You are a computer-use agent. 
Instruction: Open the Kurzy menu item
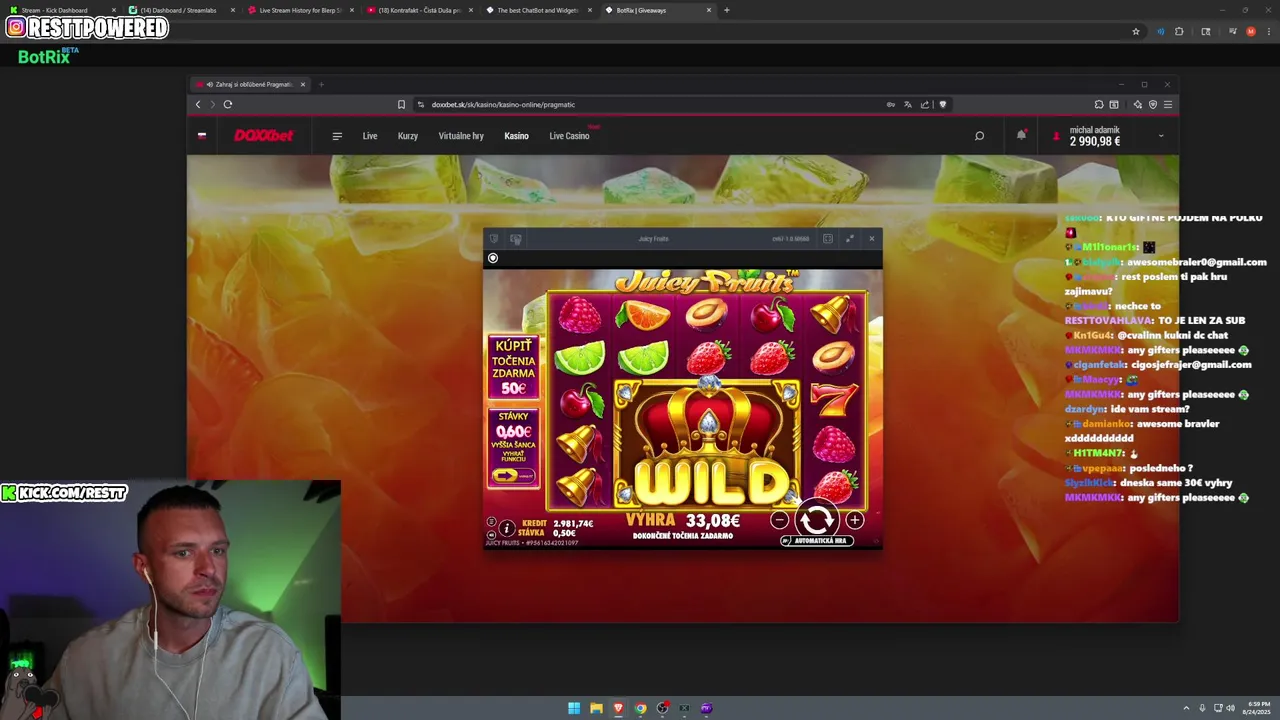[408, 136]
